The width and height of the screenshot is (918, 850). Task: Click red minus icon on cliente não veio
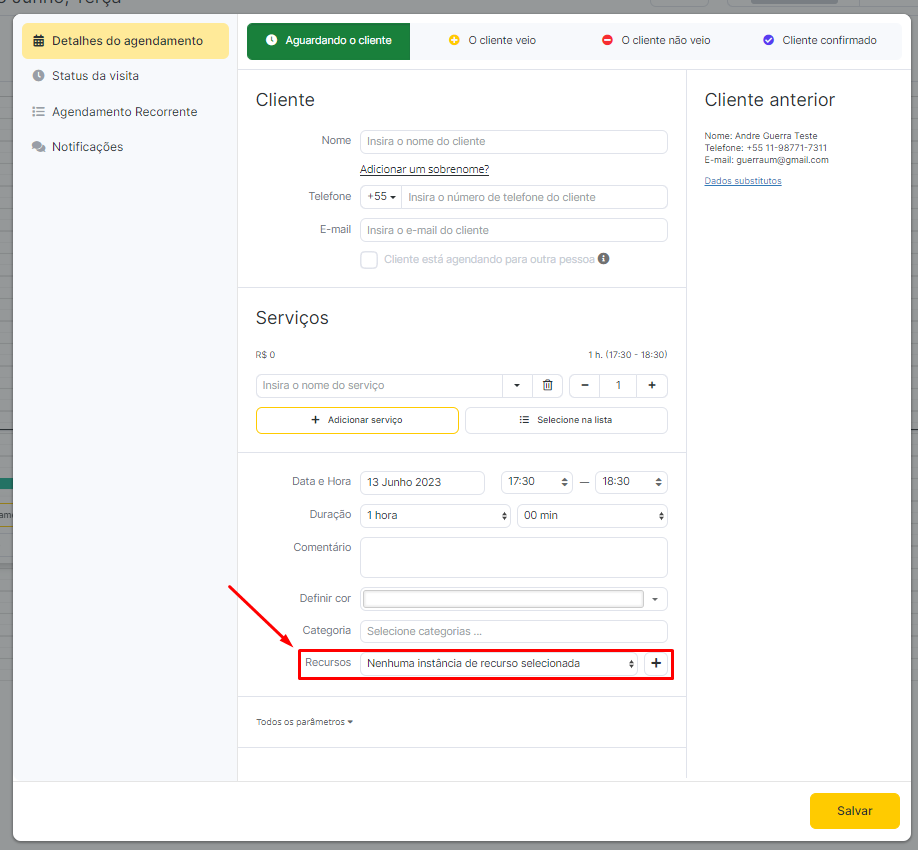coord(607,40)
